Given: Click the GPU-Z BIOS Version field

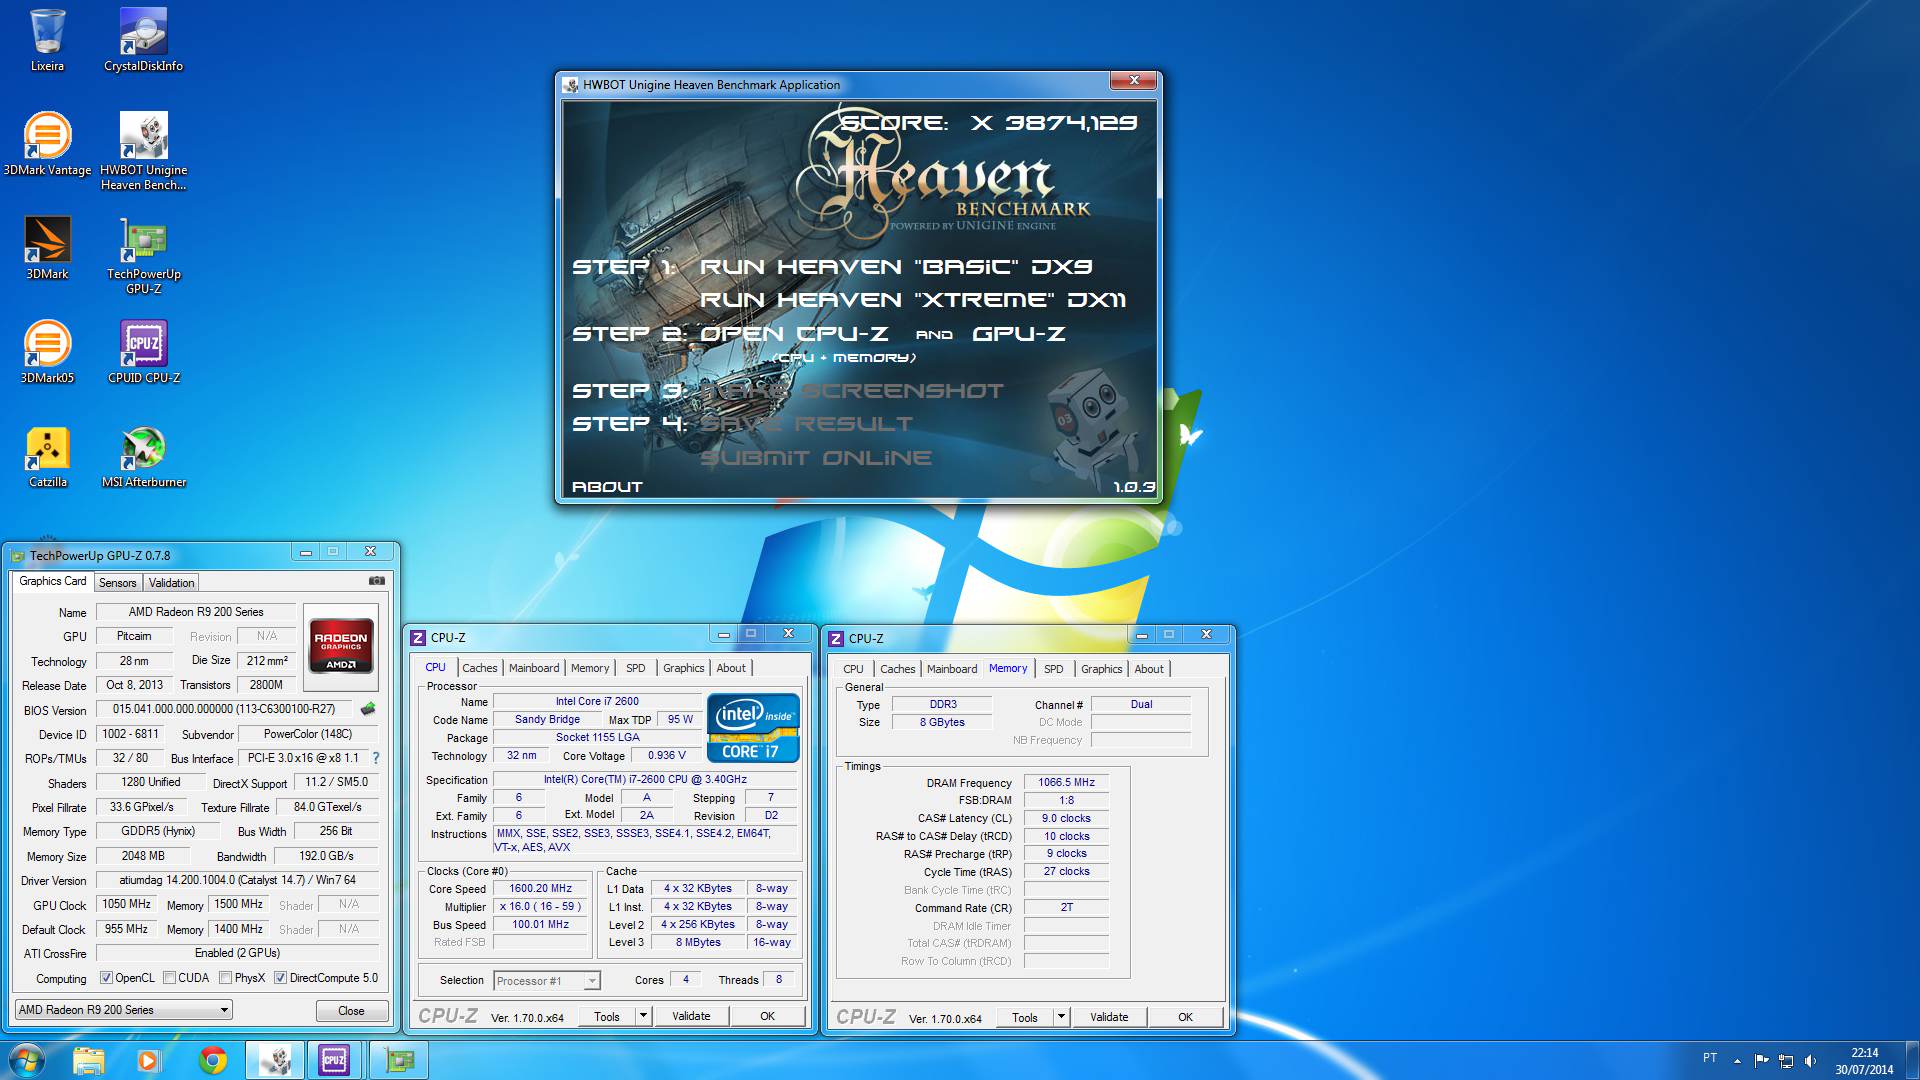Looking at the screenshot, I should 226,709.
